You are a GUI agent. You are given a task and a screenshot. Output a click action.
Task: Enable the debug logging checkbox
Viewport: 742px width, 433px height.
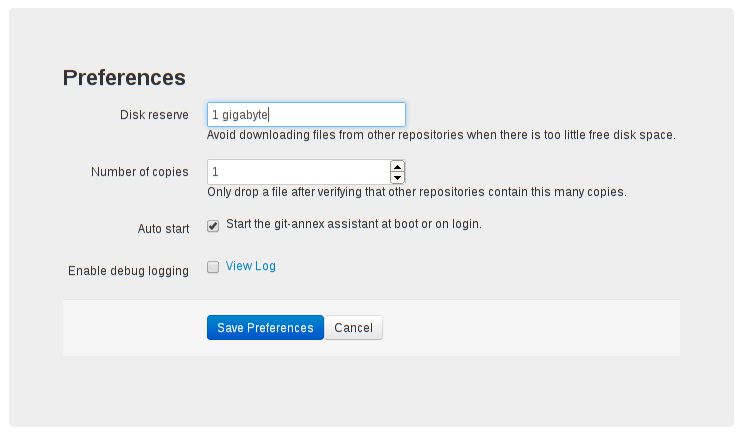coord(213,267)
